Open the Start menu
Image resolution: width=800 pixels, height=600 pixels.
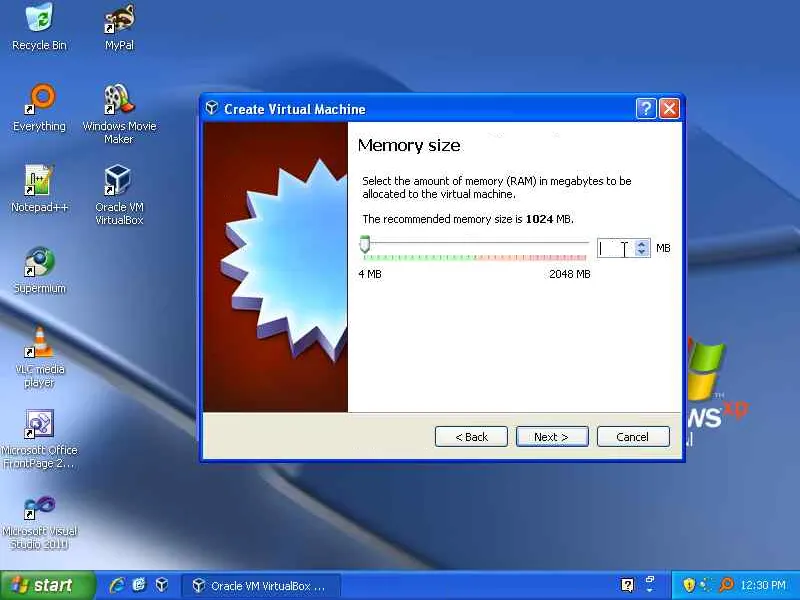pos(47,585)
